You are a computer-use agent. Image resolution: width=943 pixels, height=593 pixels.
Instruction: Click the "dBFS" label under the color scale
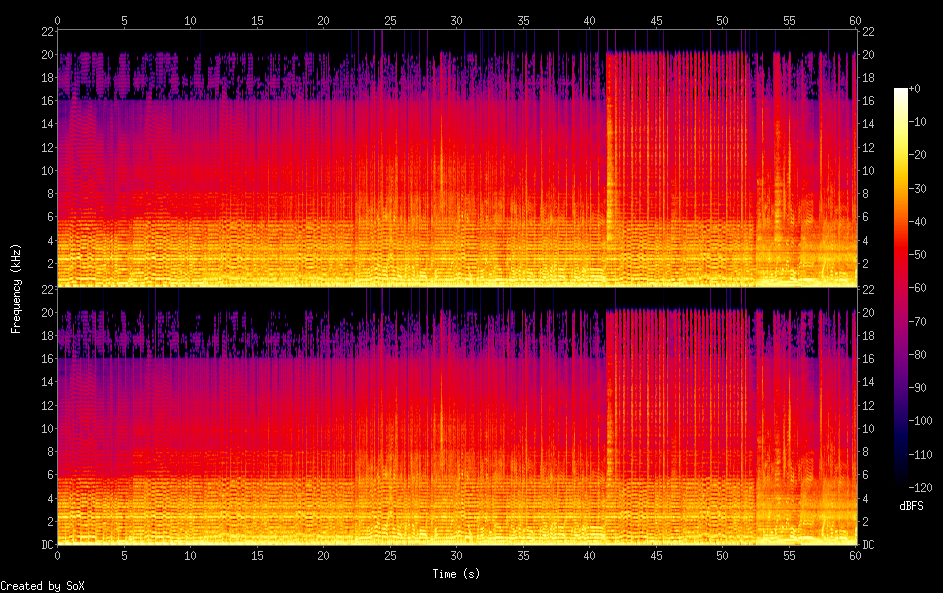911,506
